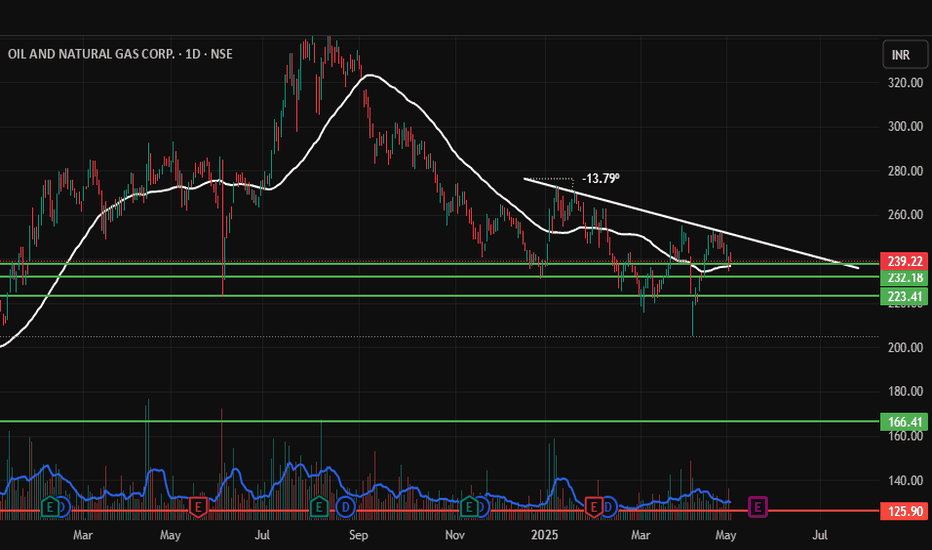This screenshot has height=550, width=932.
Task: Click the Mar 2024 time axis label
Action: pos(83,535)
